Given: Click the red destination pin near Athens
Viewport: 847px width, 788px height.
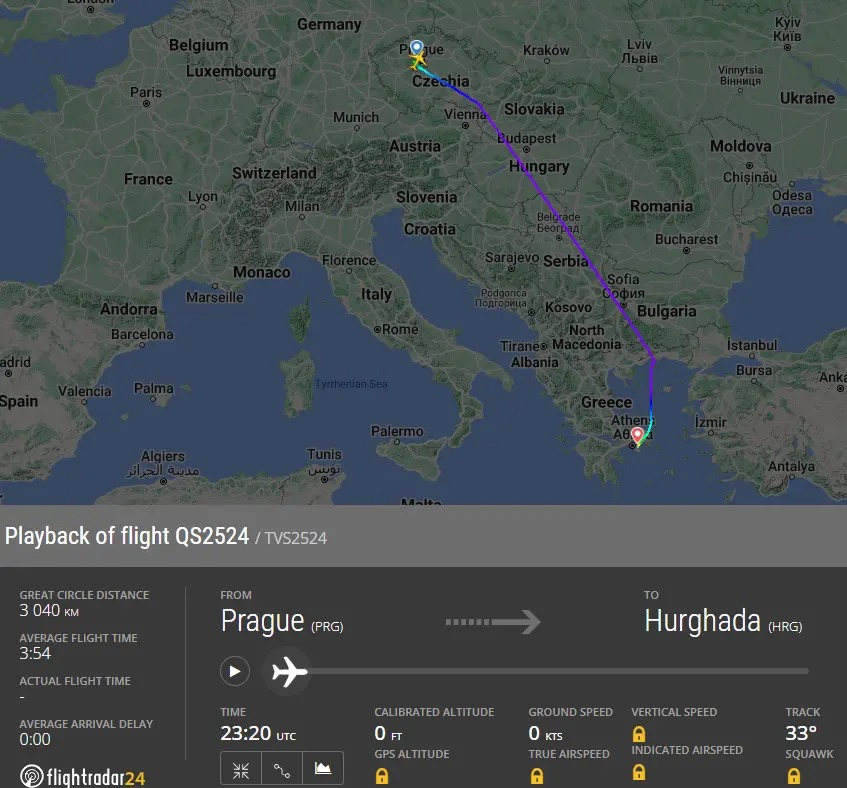Looking at the screenshot, I should click(638, 436).
